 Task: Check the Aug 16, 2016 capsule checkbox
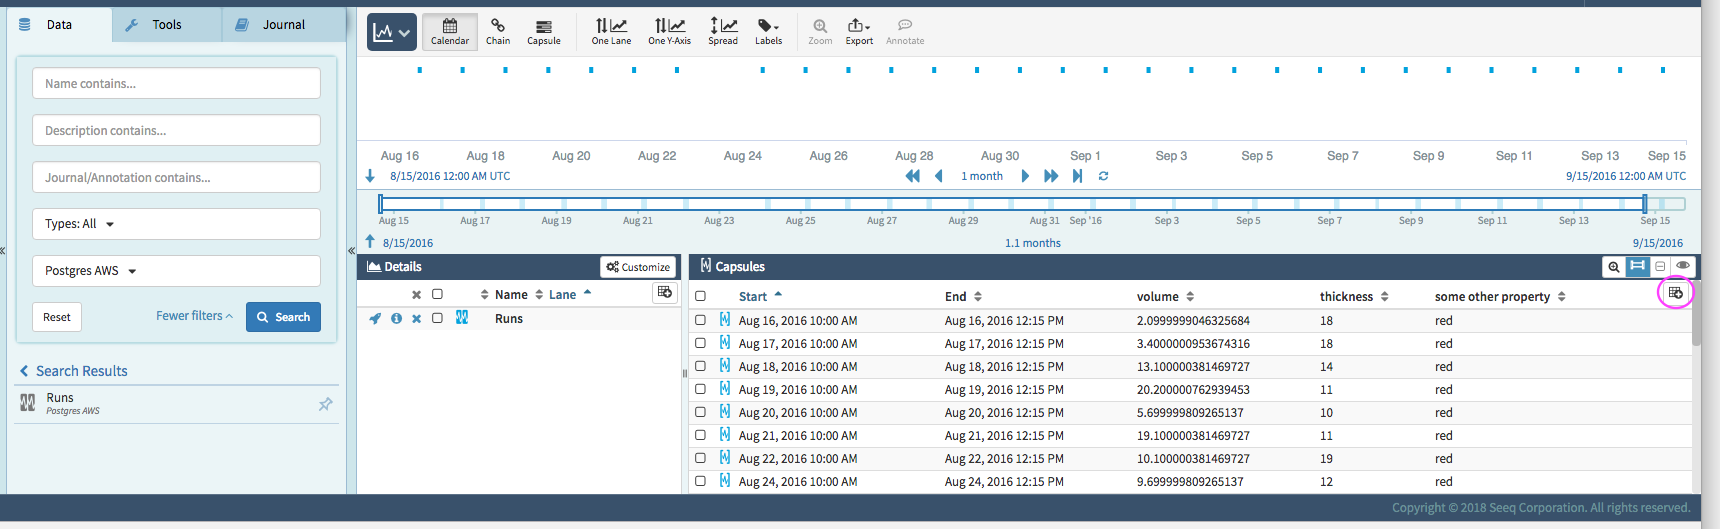point(700,321)
